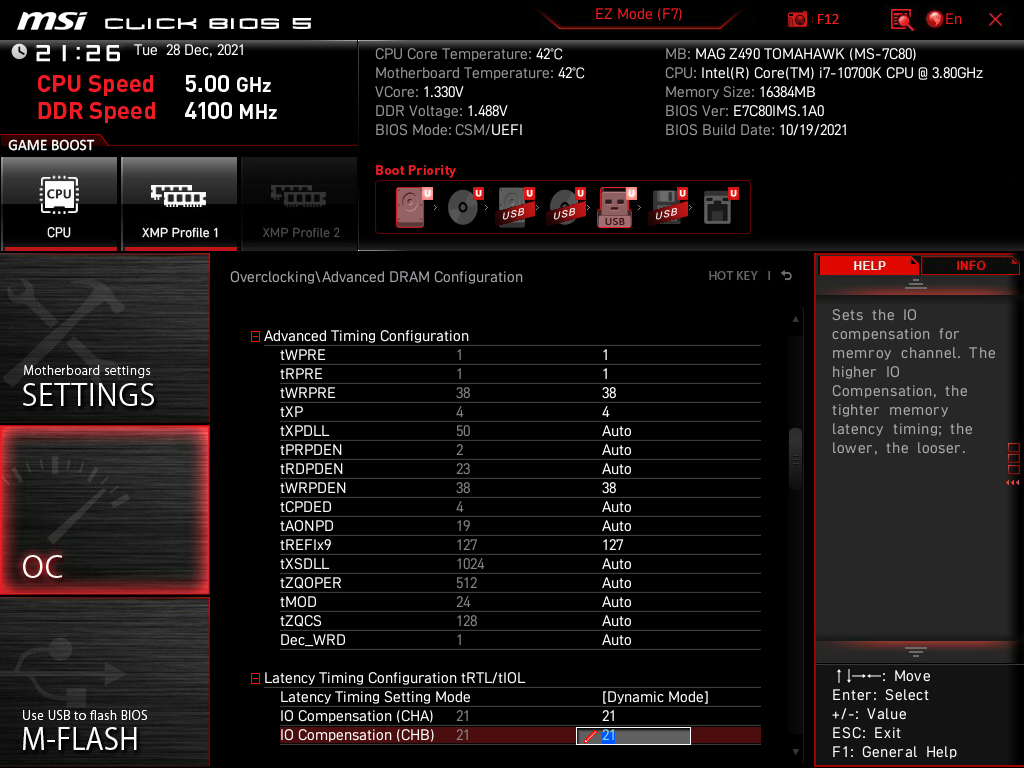Select the USB CD/DVD boot device icon
The width and height of the screenshot is (1024, 768).
pos(567,207)
